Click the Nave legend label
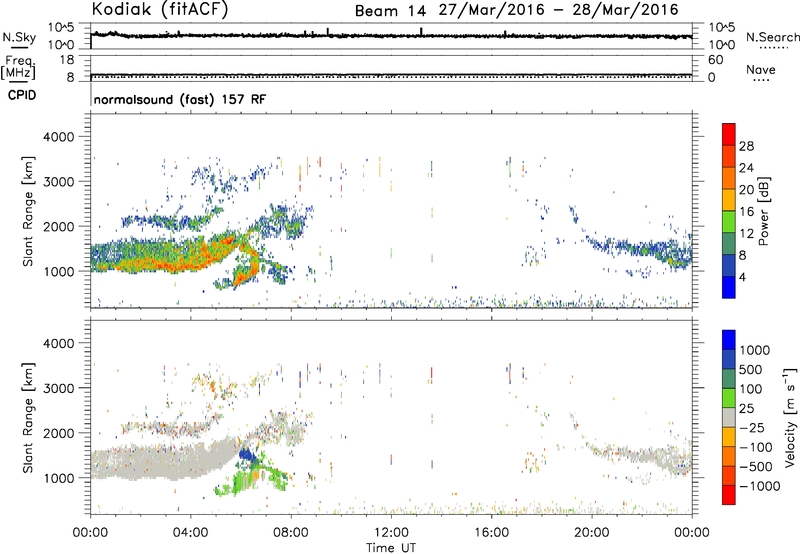The height and width of the screenshot is (554, 800). click(x=761, y=70)
